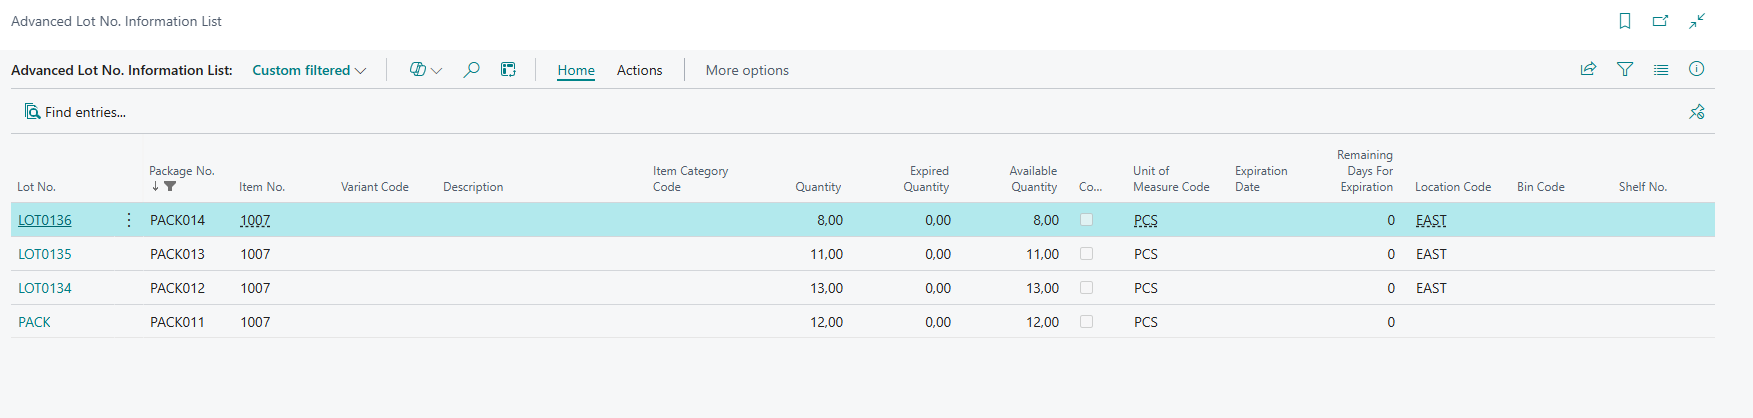The image size is (1753, 418).
Task: Toggle the filter pane icon
Action: tap(1625, 69)
